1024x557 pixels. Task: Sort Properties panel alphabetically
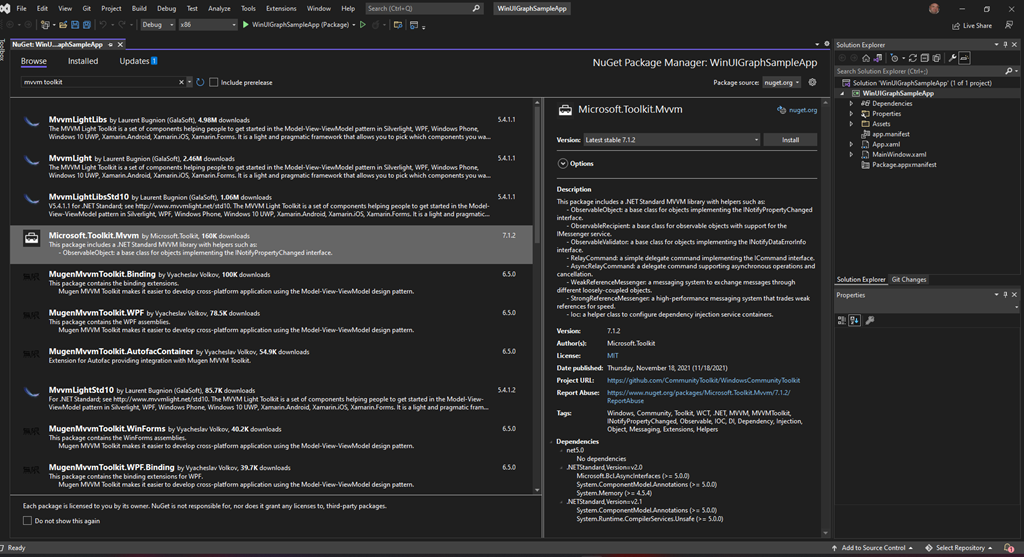855,320
